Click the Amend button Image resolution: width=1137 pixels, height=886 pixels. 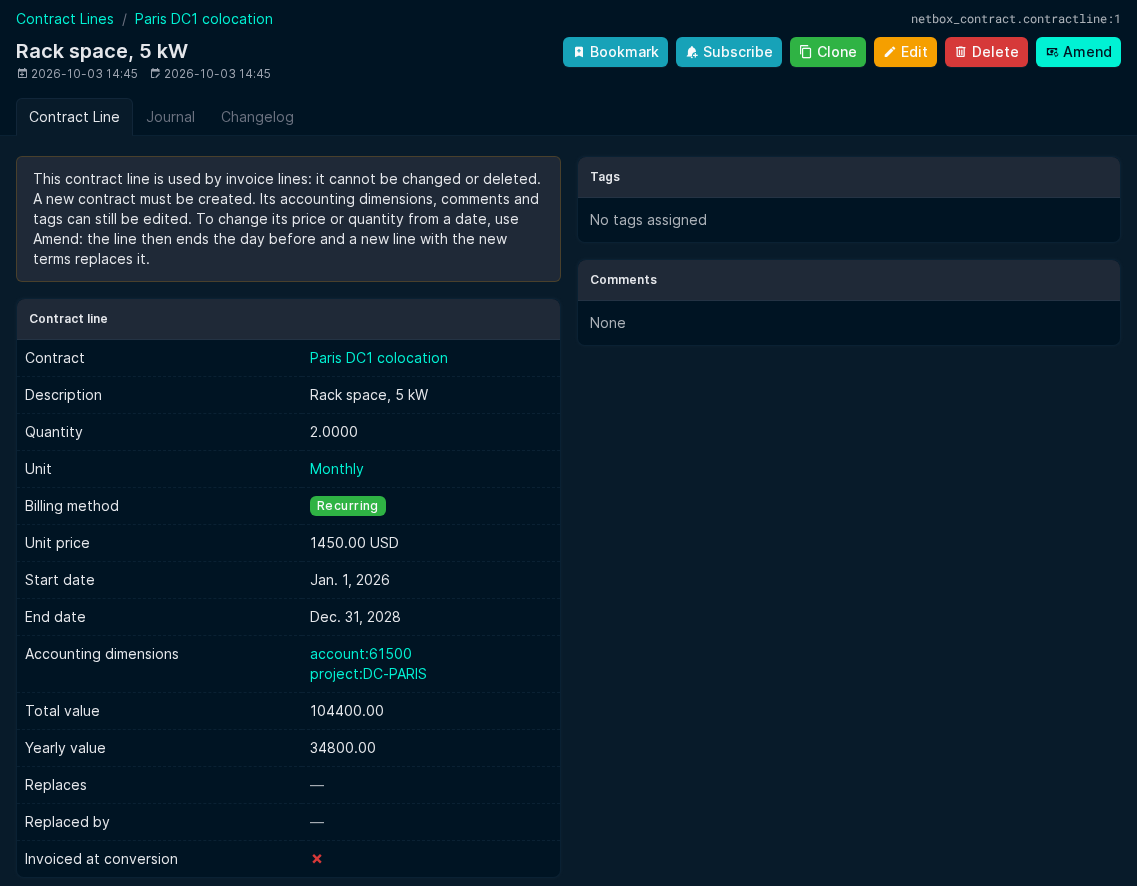point(1078,52)
